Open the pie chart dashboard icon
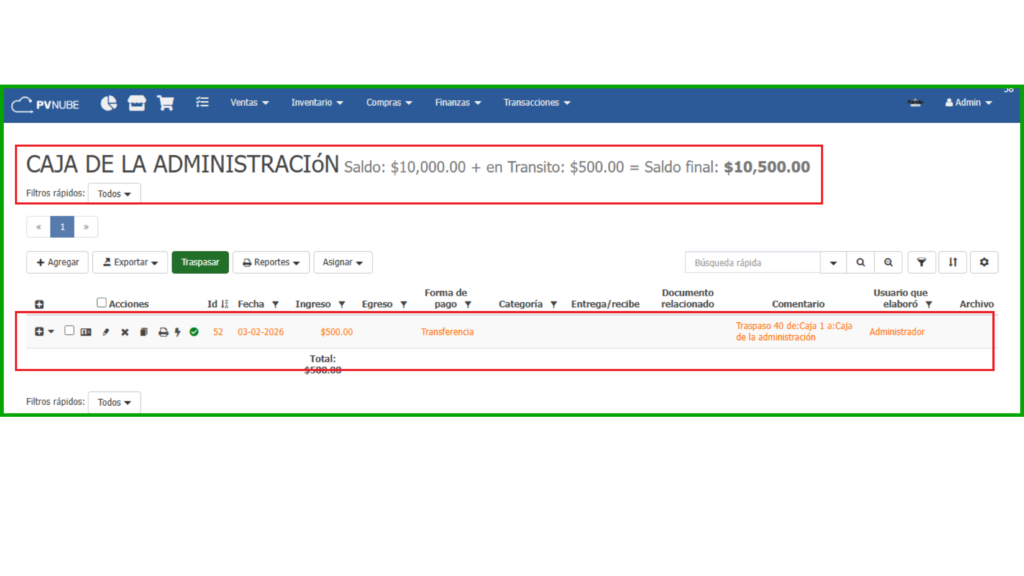The width and height of the screenshot is (1024, 576). 109,103
